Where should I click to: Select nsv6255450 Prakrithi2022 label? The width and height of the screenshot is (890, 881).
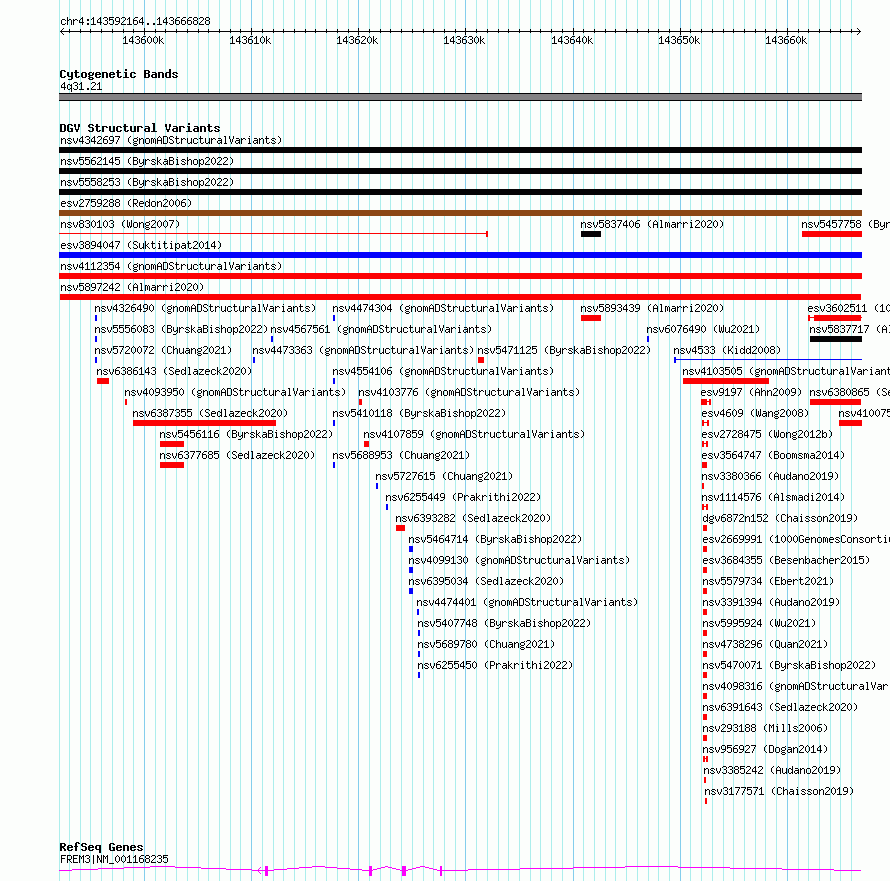[495, 665]
